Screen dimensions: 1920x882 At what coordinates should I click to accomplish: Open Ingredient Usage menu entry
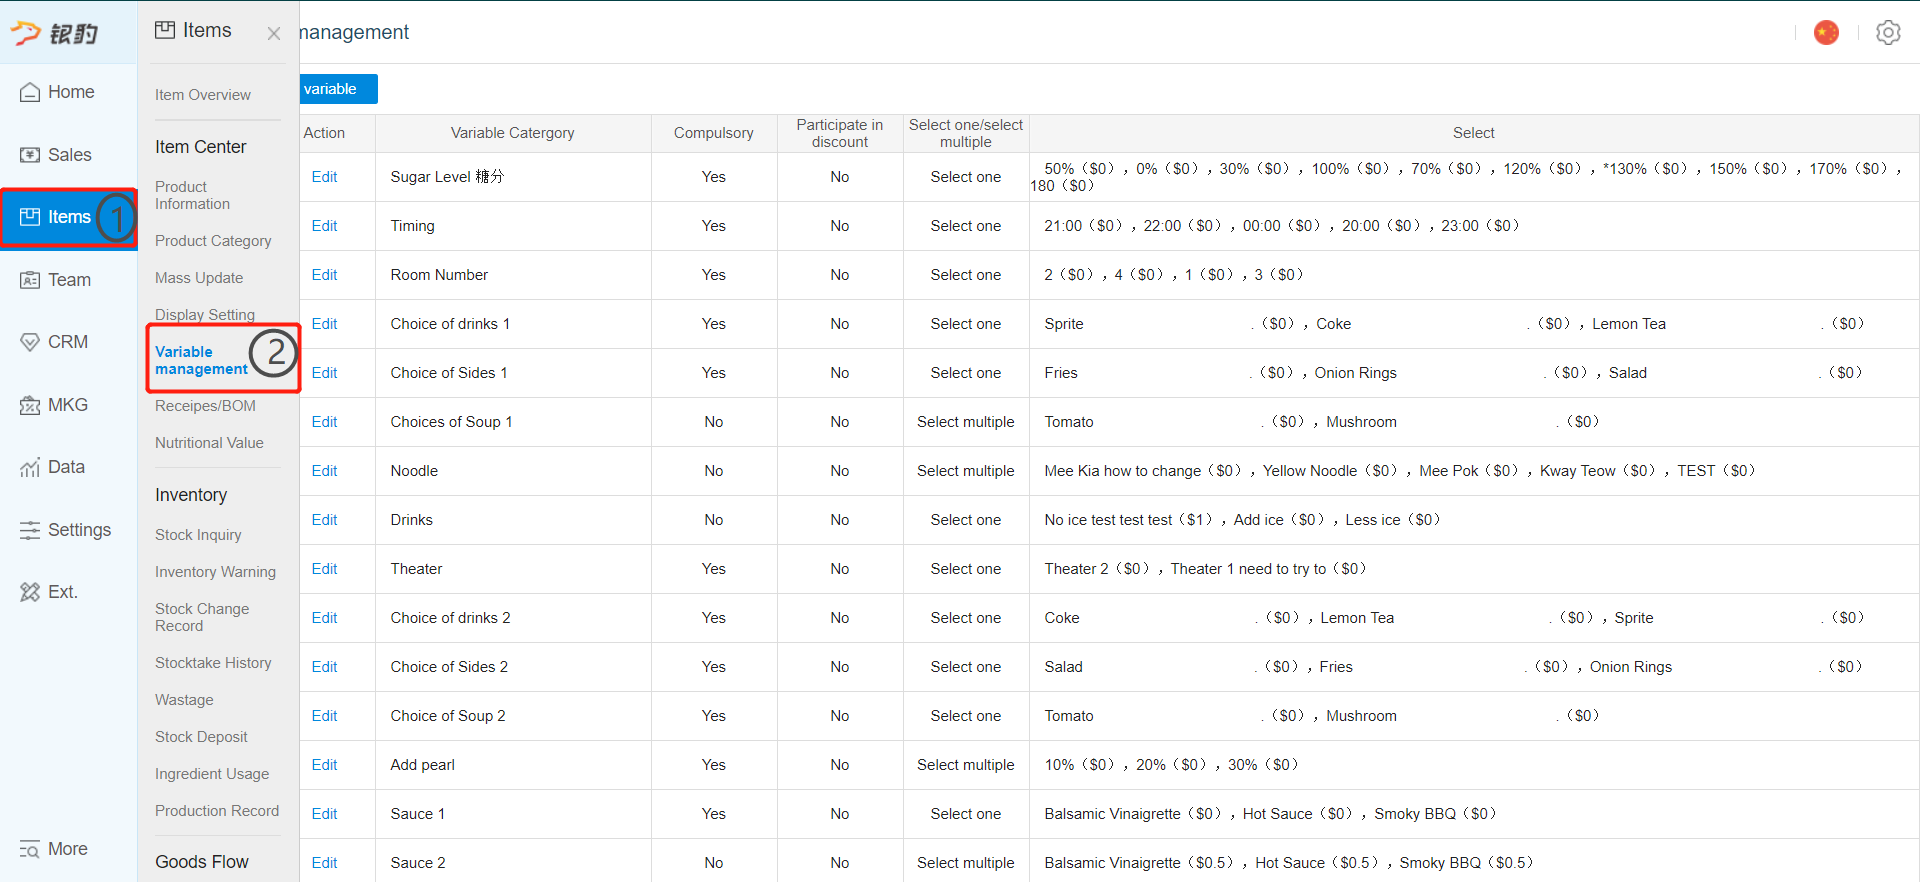tap(212, 774)
